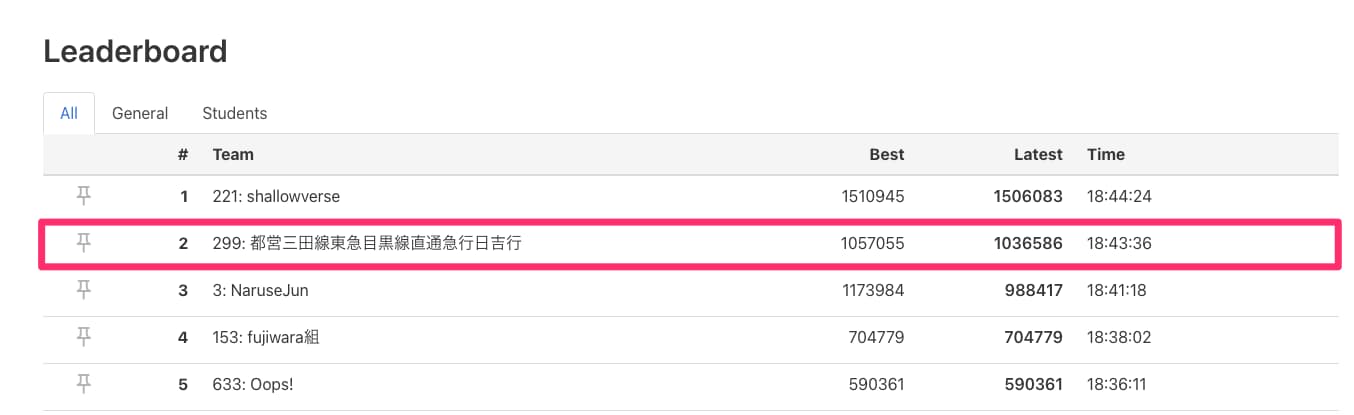Image resolution: width=1354 pixels, height=415 pixels.
Task: Open the General tab
Action: 140,113
